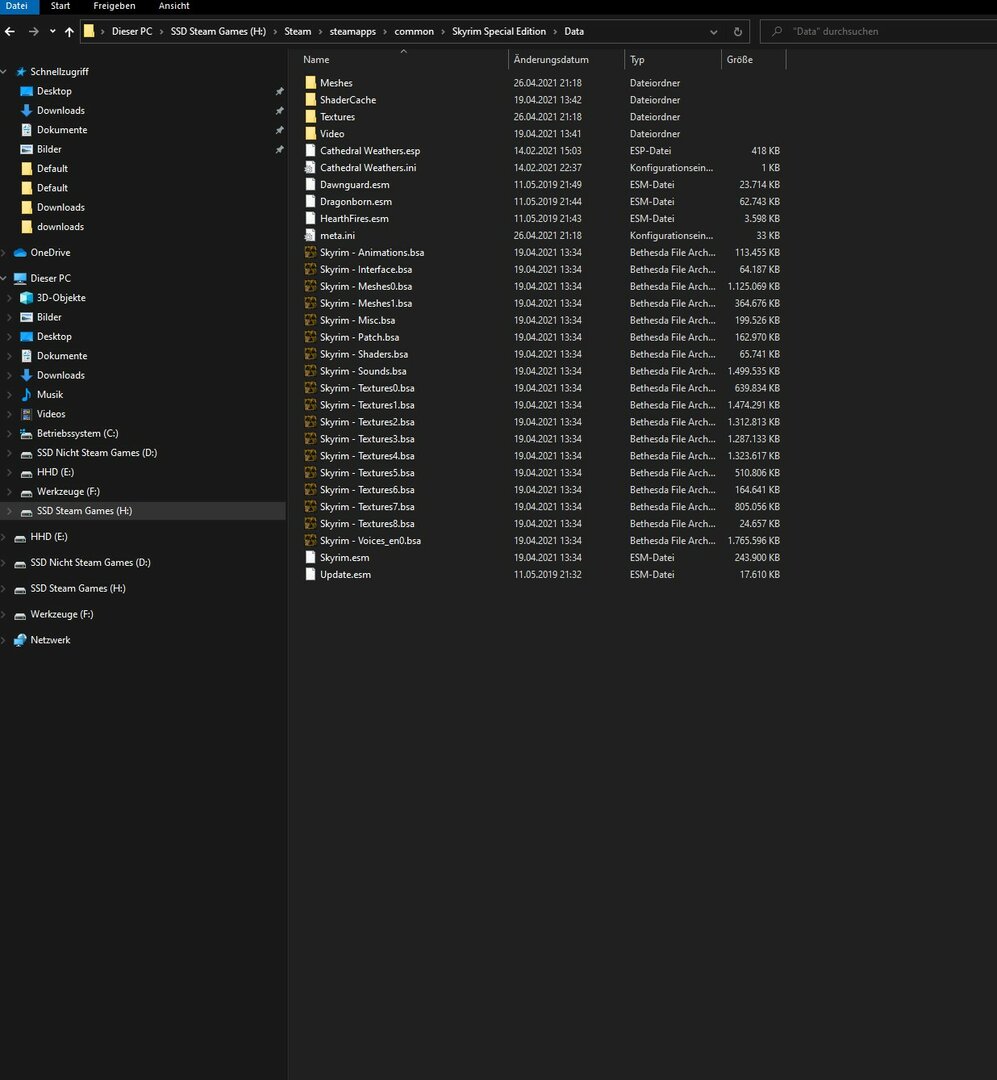The height and width of the screenshot is (1080, 997).
Task: Sort by the Änderungsdatum column header
Action: (x=551, y=60)
